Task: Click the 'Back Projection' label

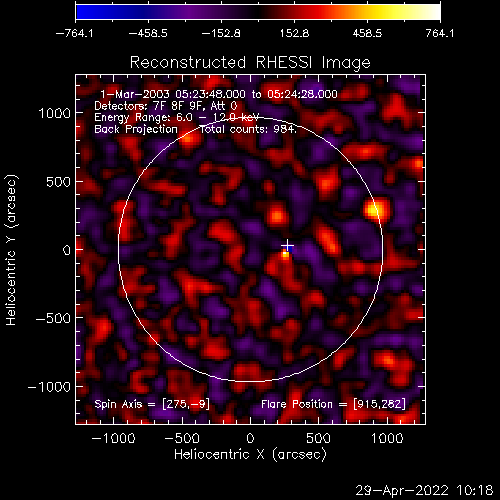Action: point(136,129)
